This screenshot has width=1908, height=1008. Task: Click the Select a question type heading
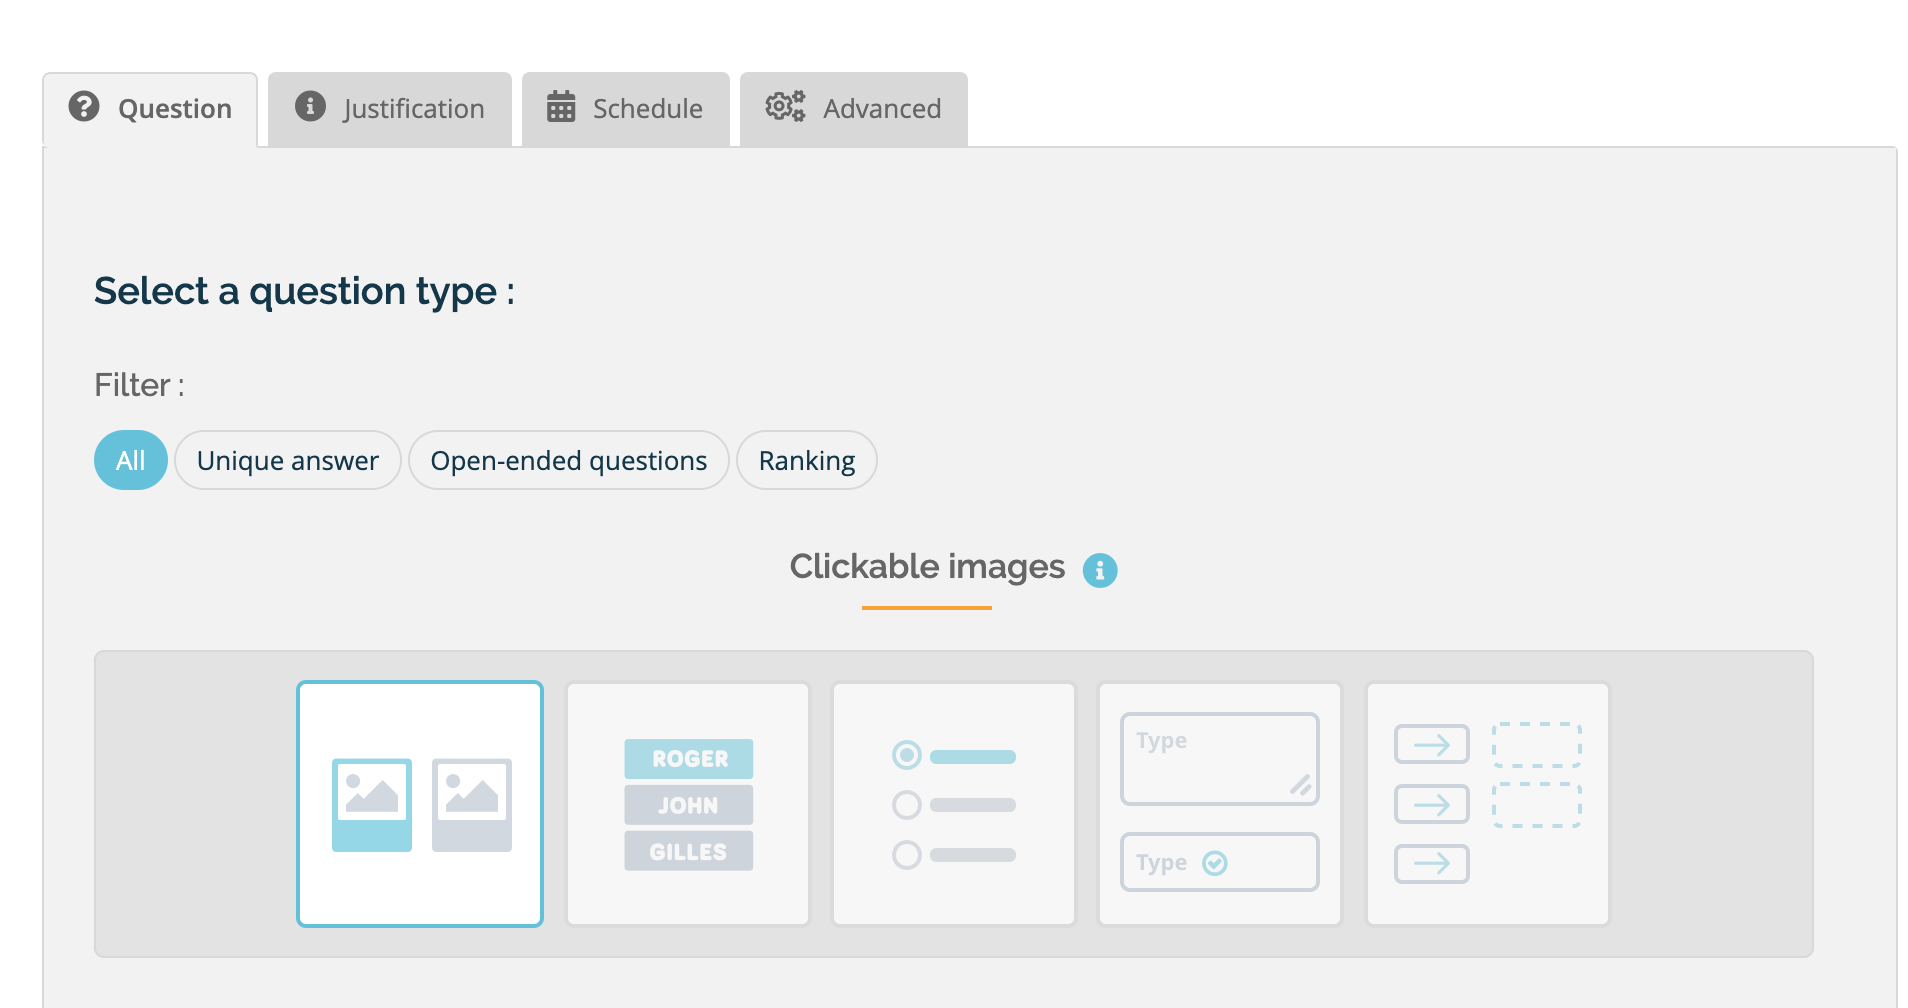pyautogui.click(x=304, y=291)
